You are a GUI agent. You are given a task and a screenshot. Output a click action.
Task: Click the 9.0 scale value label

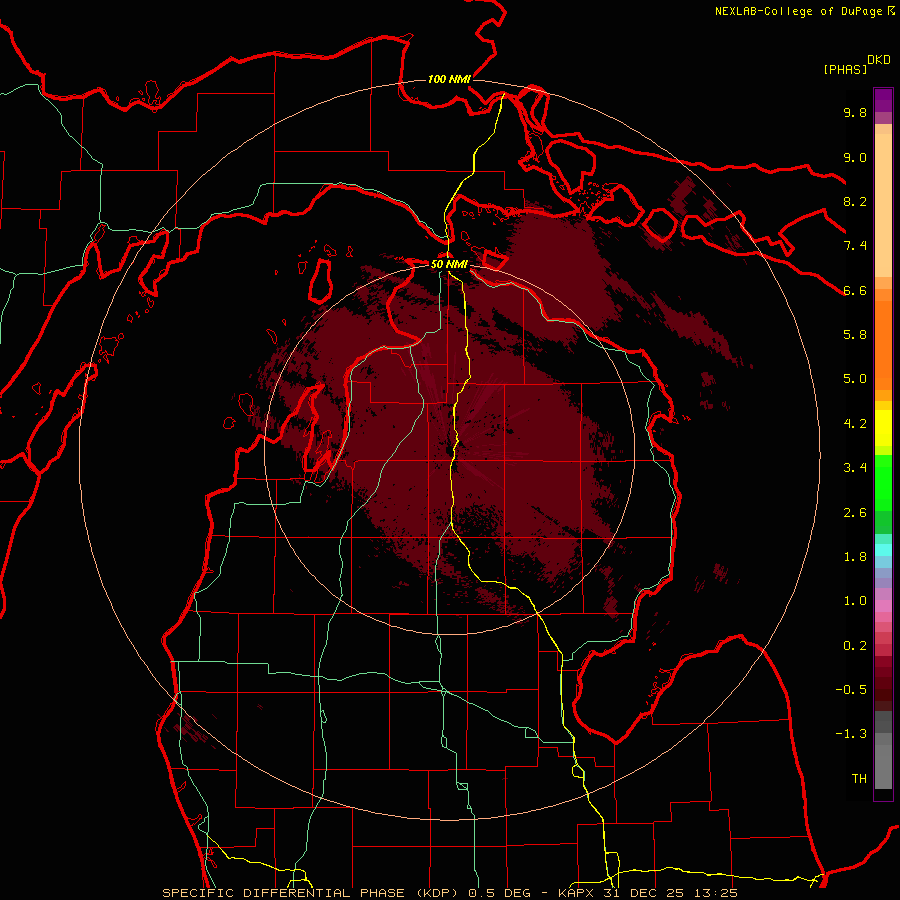[855, 157]
